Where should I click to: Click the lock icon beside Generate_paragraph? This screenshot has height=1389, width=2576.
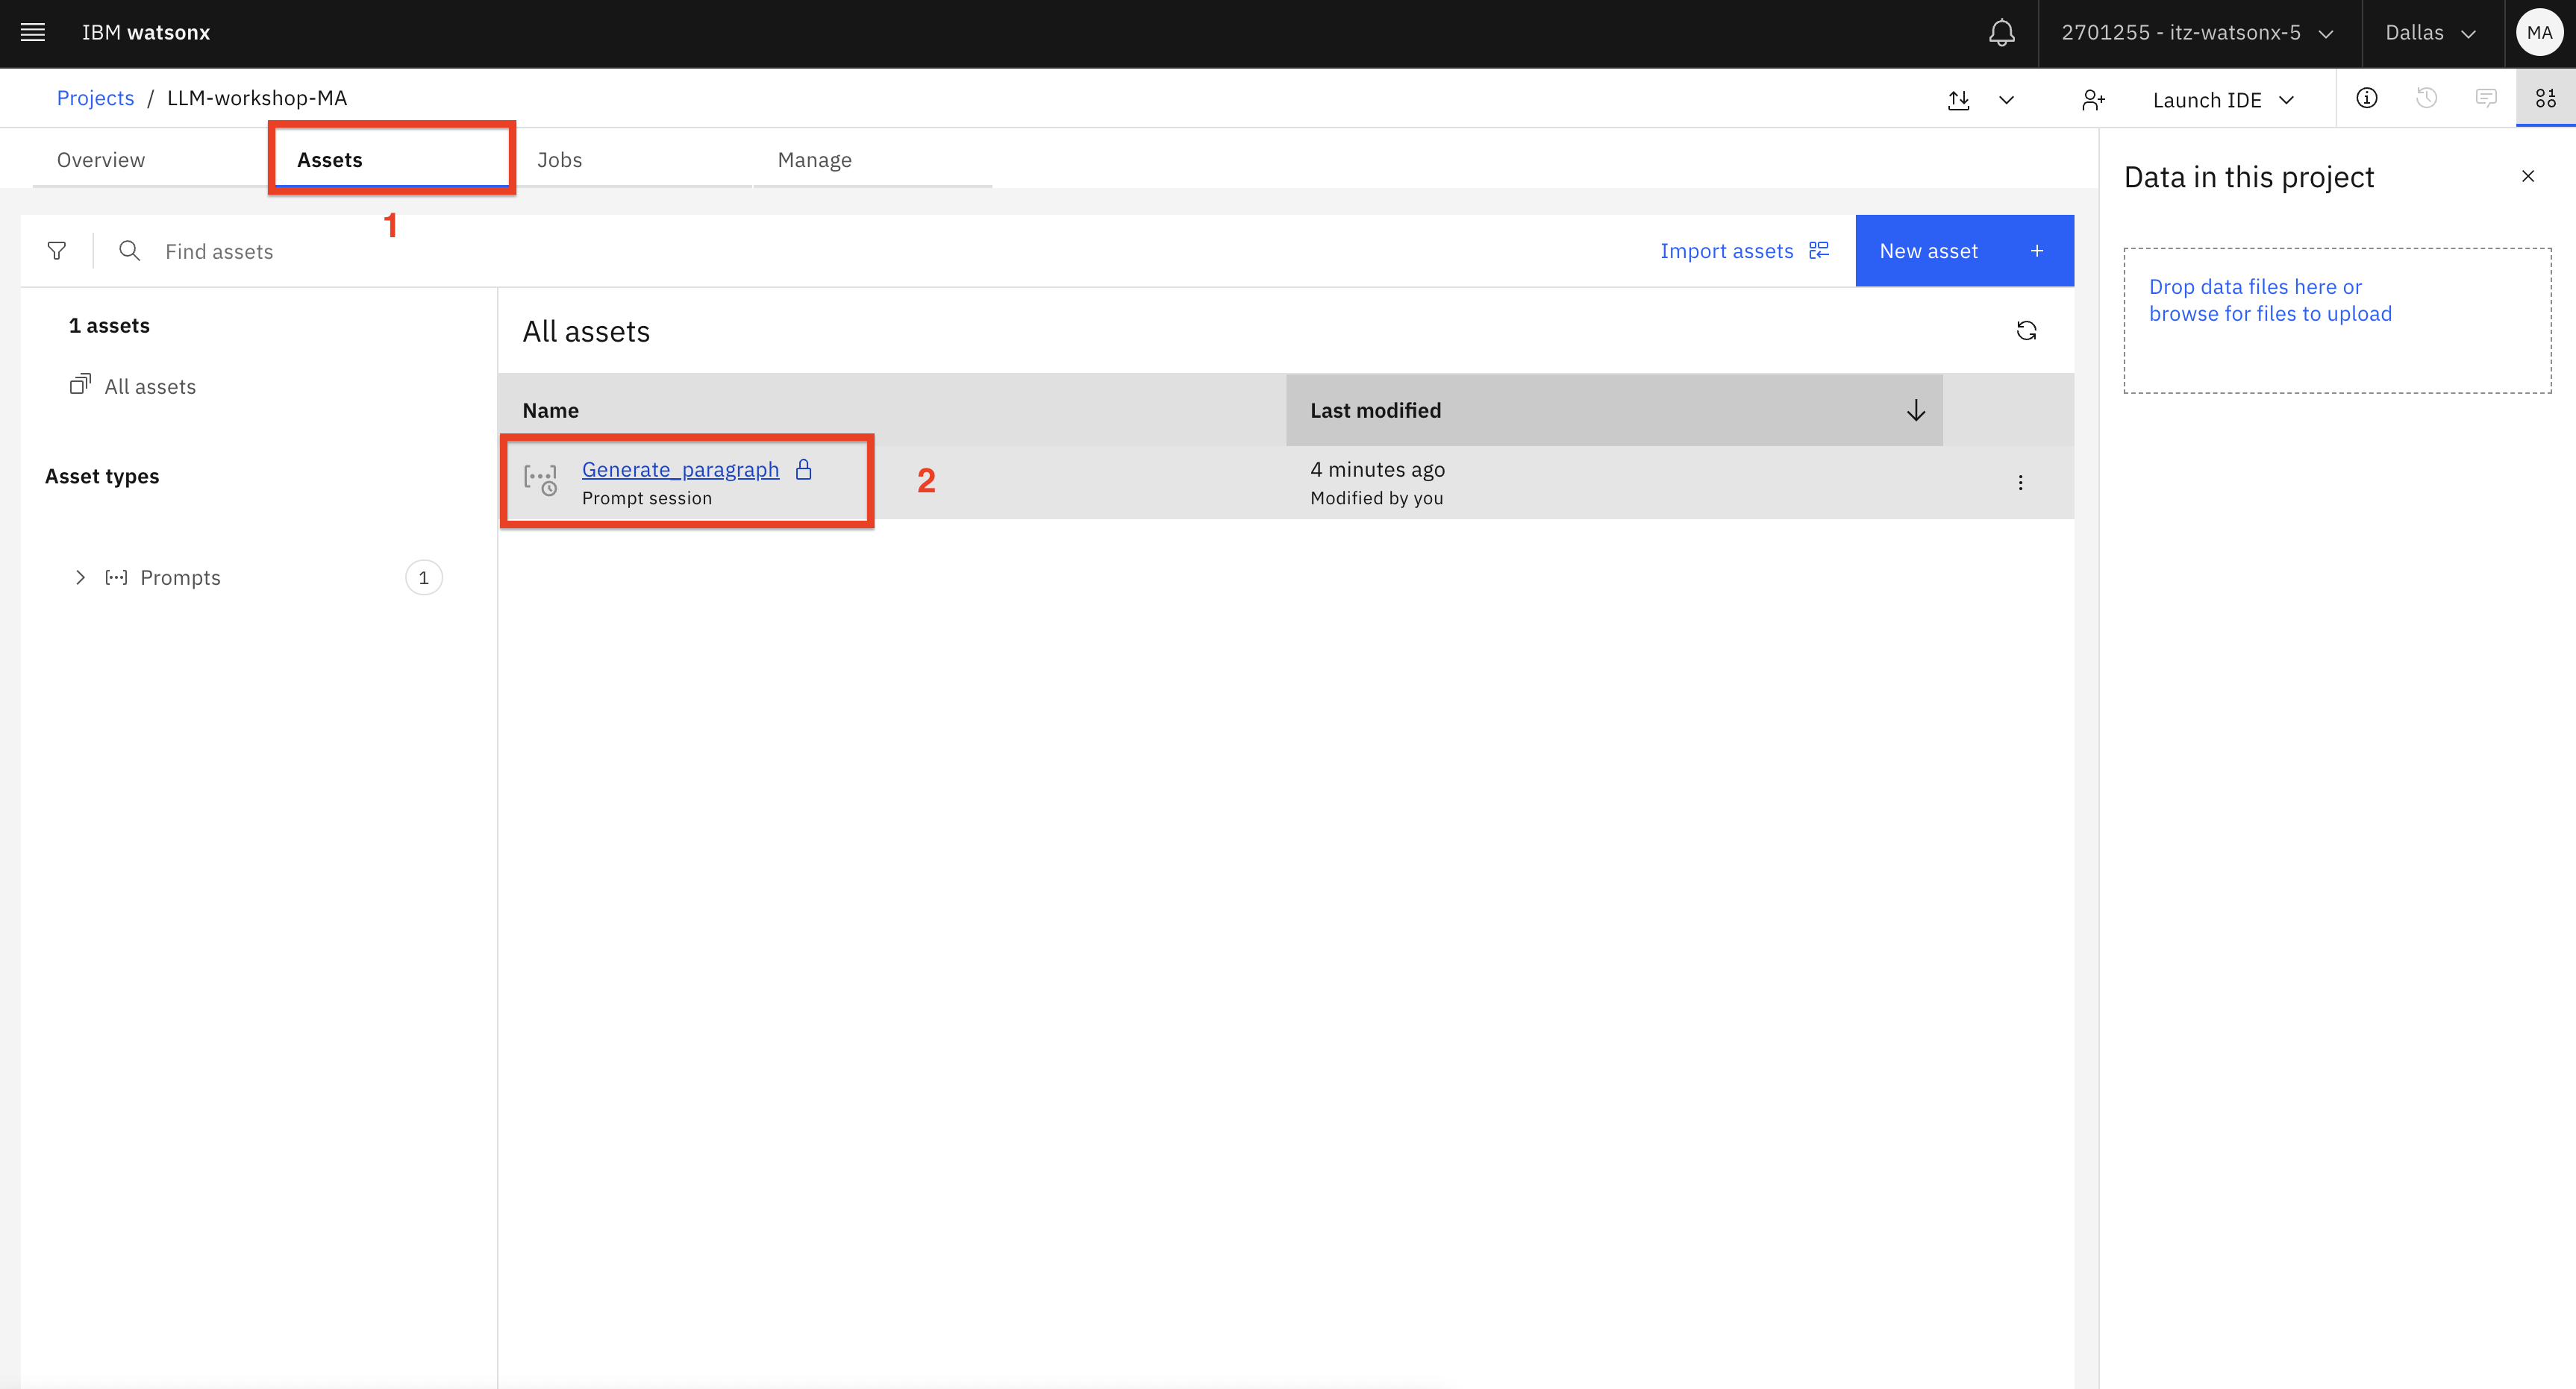[803, 469]
